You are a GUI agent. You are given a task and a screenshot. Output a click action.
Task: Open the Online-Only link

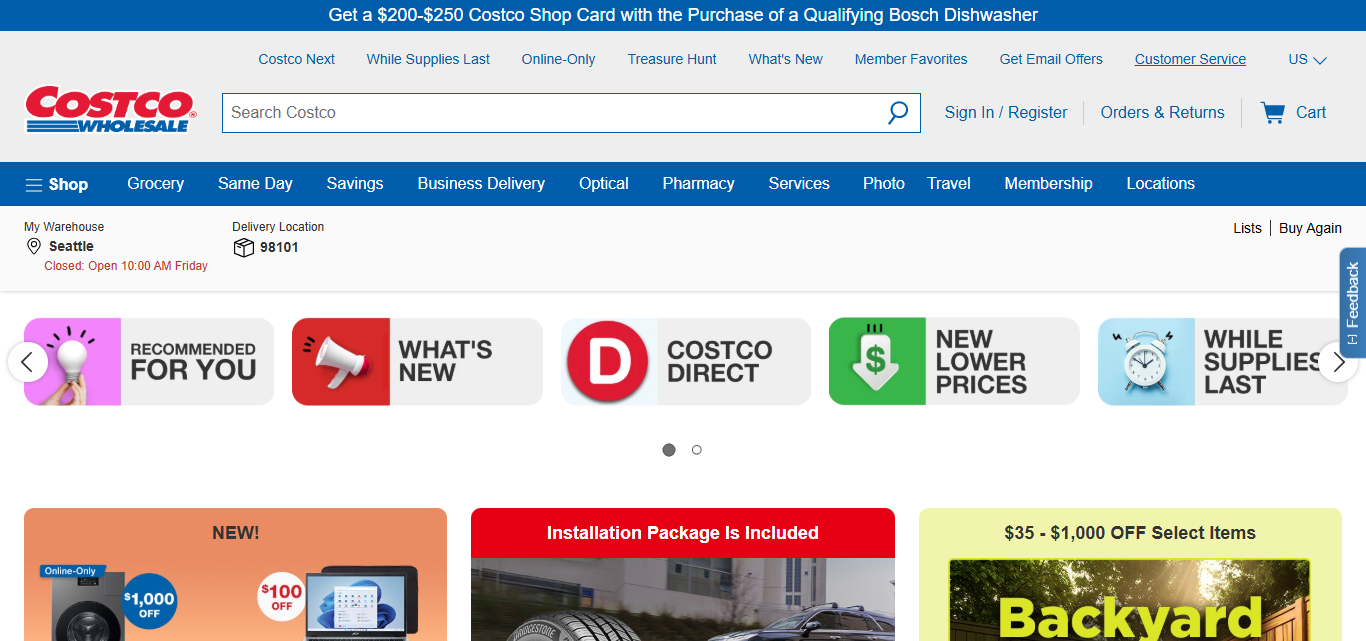[558, 59]
